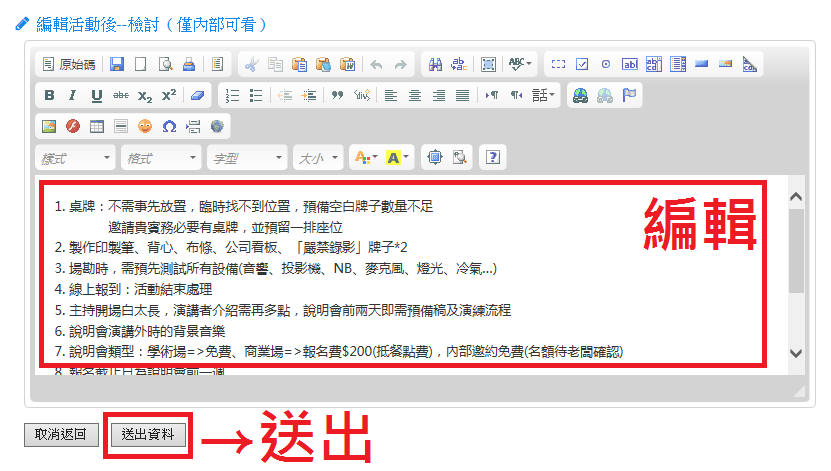Screen dimensions: 831x471
Task: Click the editor scrollbar down arrow
Action: tap(796, 353)
